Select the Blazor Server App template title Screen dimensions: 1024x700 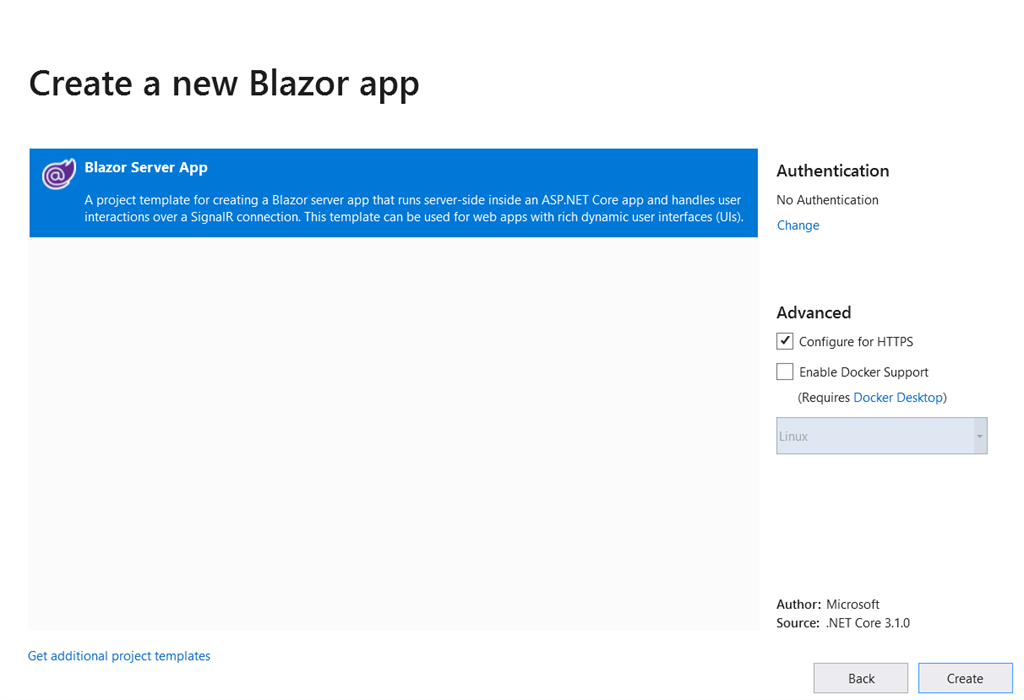click(146, 168)
